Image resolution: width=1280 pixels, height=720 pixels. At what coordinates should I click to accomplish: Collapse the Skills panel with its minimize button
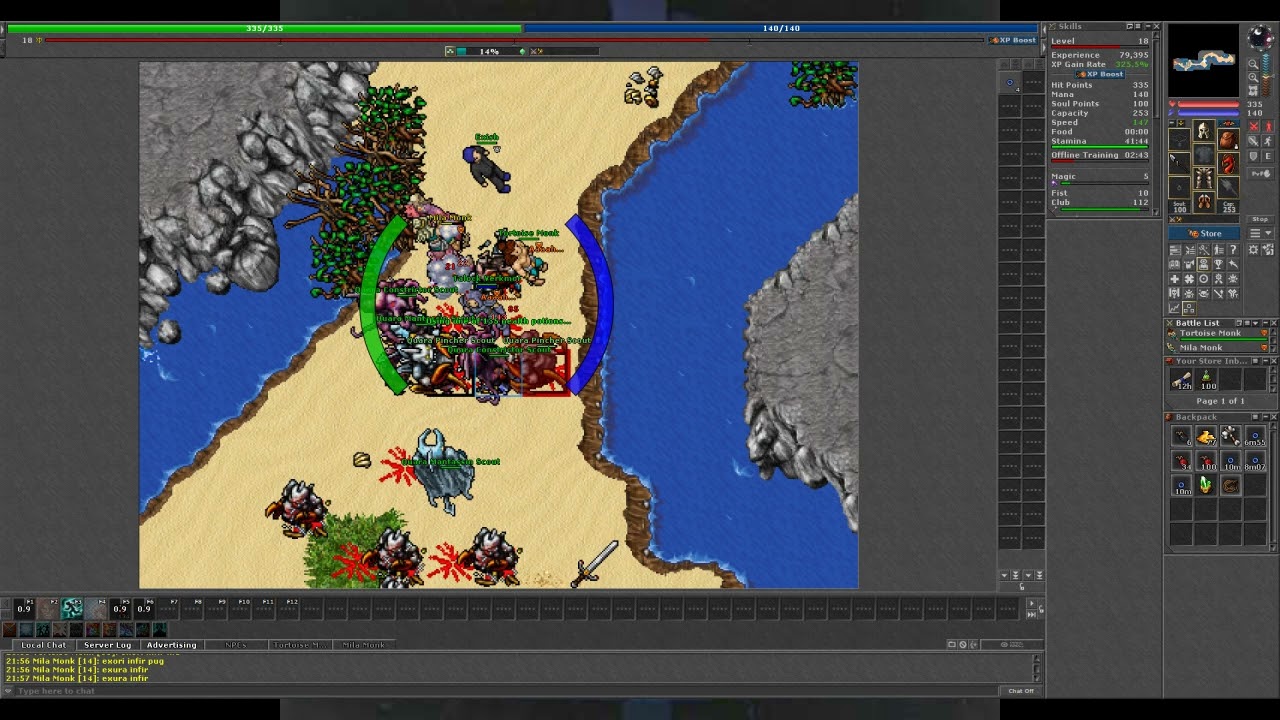1147,26
